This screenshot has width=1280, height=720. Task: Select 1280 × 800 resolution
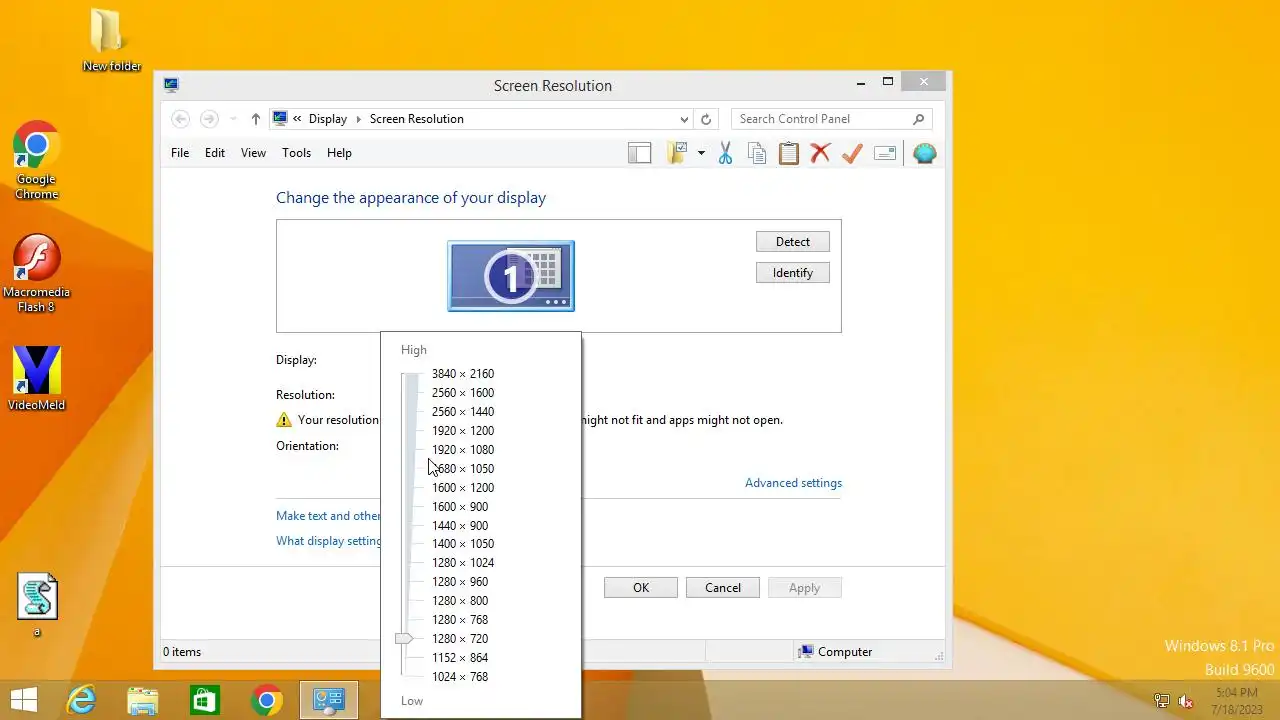coord(460,601)
